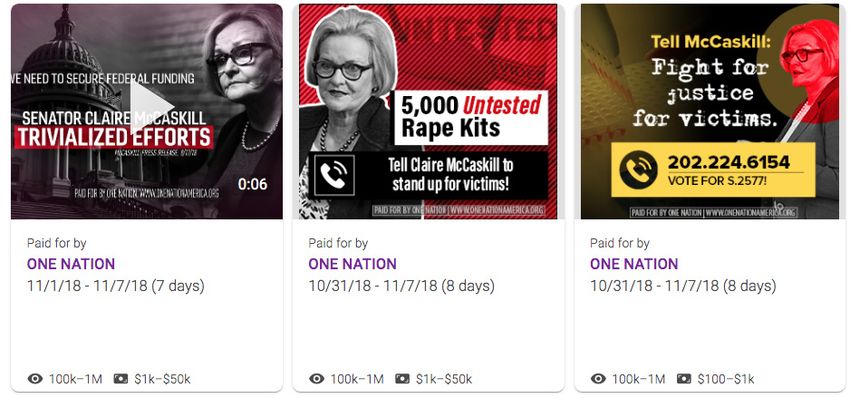Click the eye impressions icon on first card

[x=35, y=379]
